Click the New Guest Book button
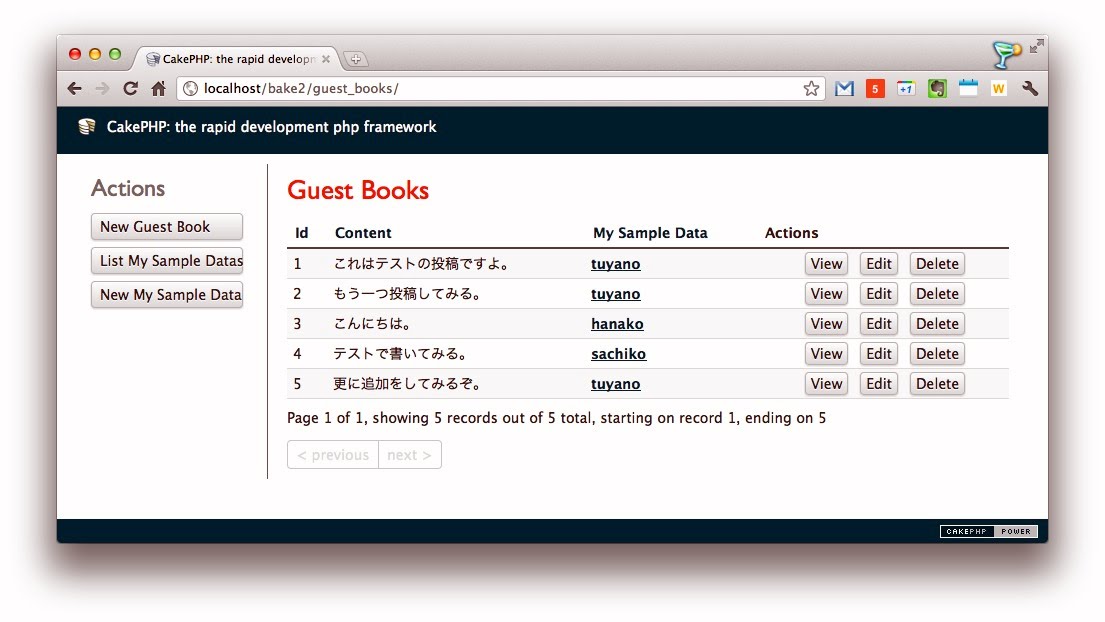 click(x=166, y=227)
